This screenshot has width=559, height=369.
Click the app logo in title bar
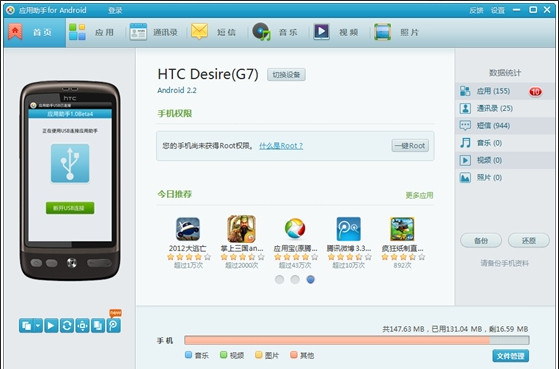tap(10, 10)
